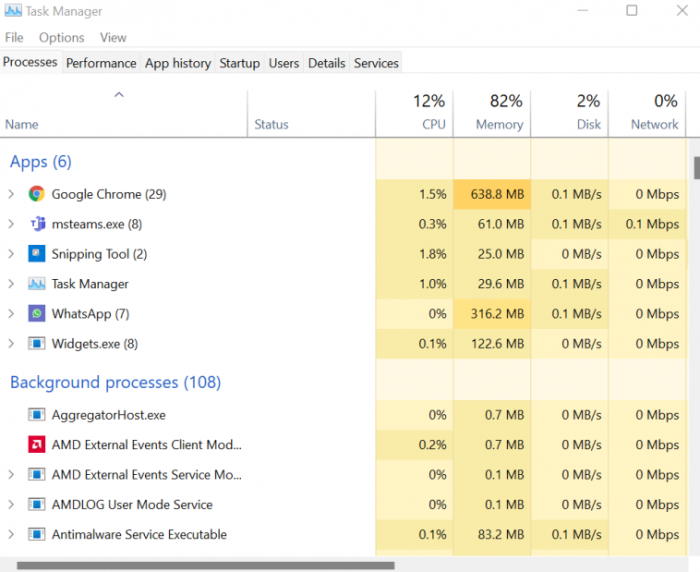Viewport: 700px width, 572px height.
Task: Click Chrome's 638.8 MB memory cell
Action: click(x=492, y=194)
